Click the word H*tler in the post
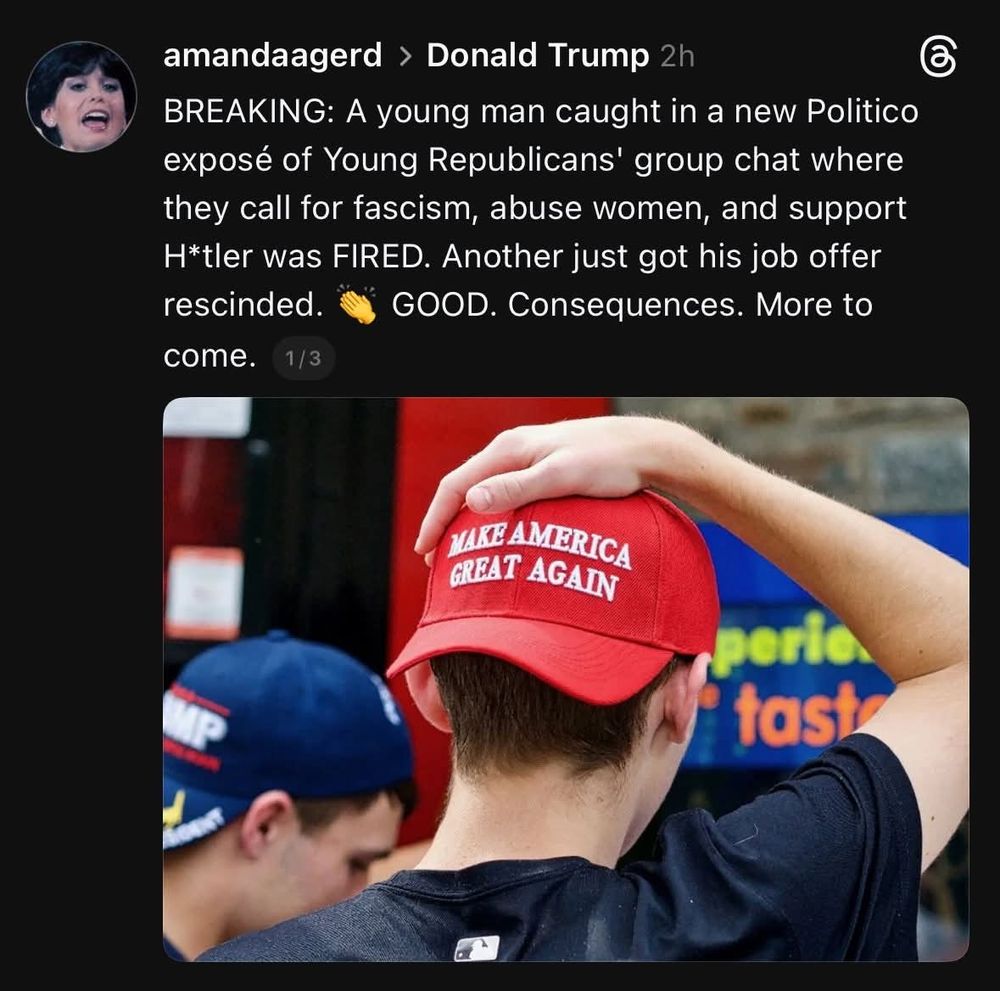1000x991 pixels. tap(208, 256)
